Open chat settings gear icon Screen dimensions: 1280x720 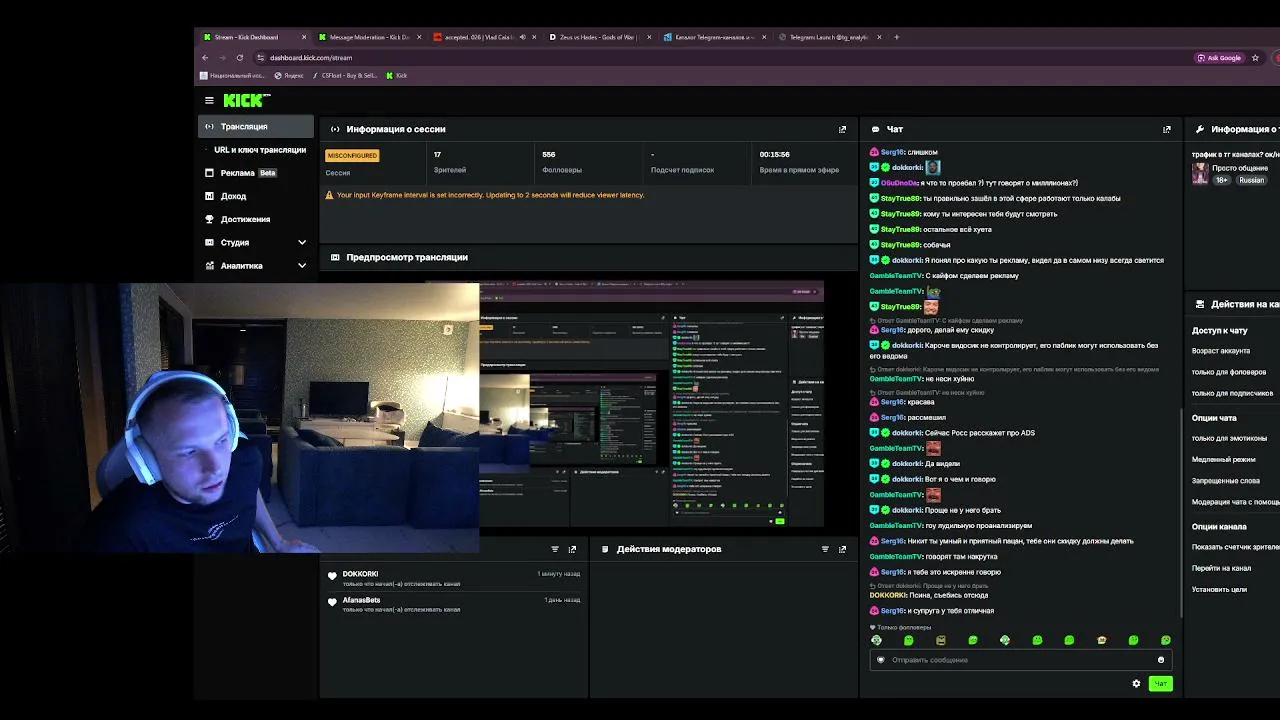click(1136, 684)
